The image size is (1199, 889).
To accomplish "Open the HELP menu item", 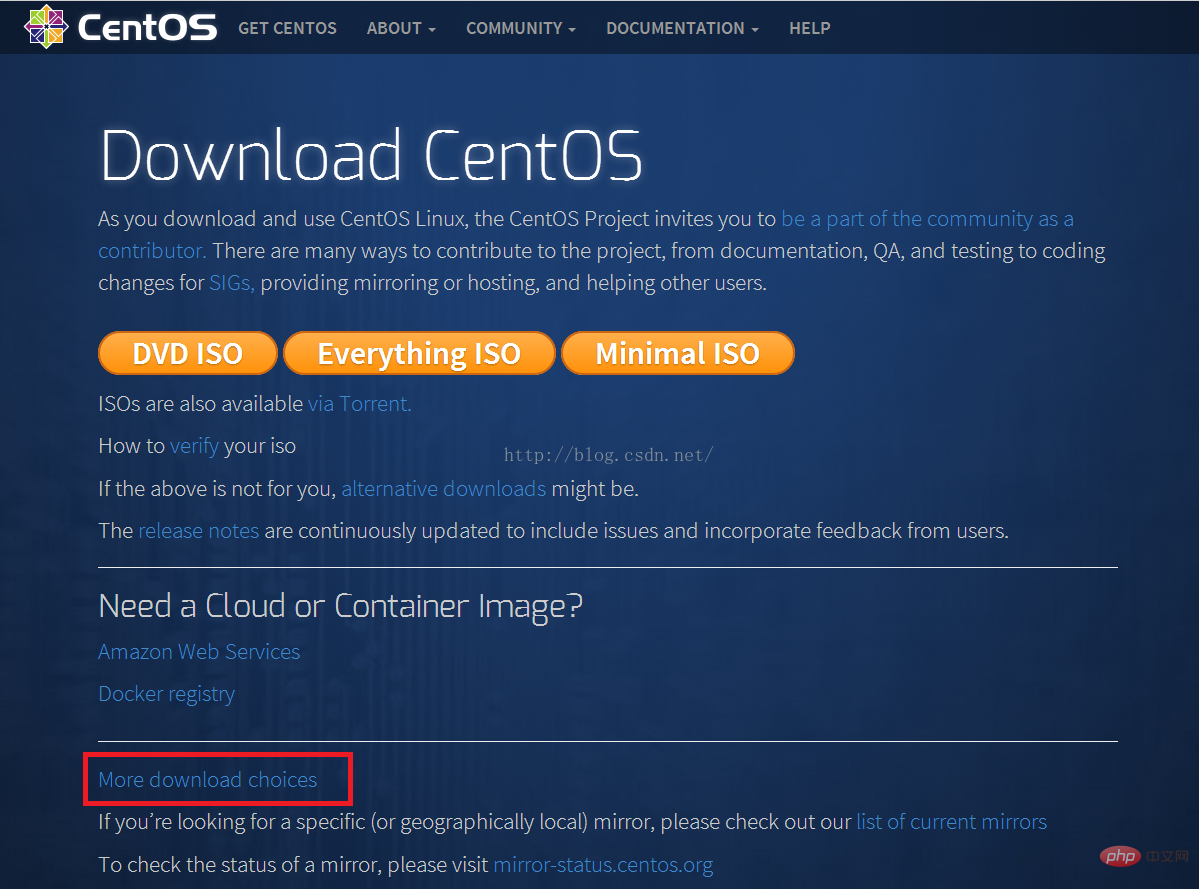I will (810, 28).
